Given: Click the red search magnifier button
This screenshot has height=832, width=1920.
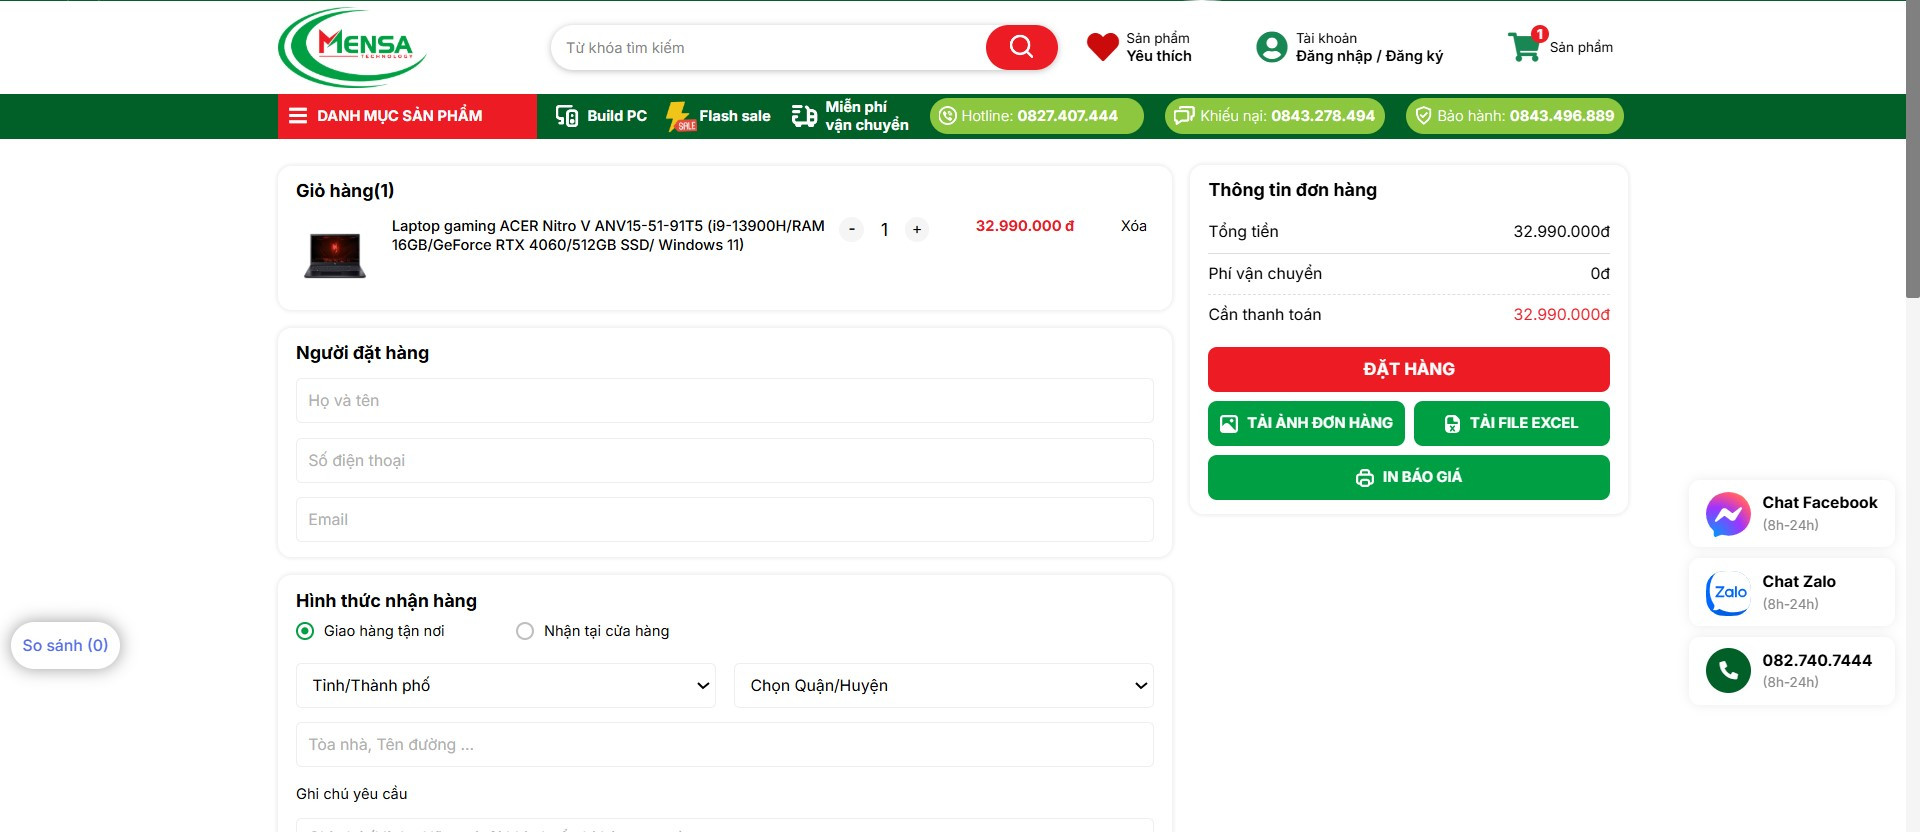Looking at the screenshot, I should (x=1021, y=47).
